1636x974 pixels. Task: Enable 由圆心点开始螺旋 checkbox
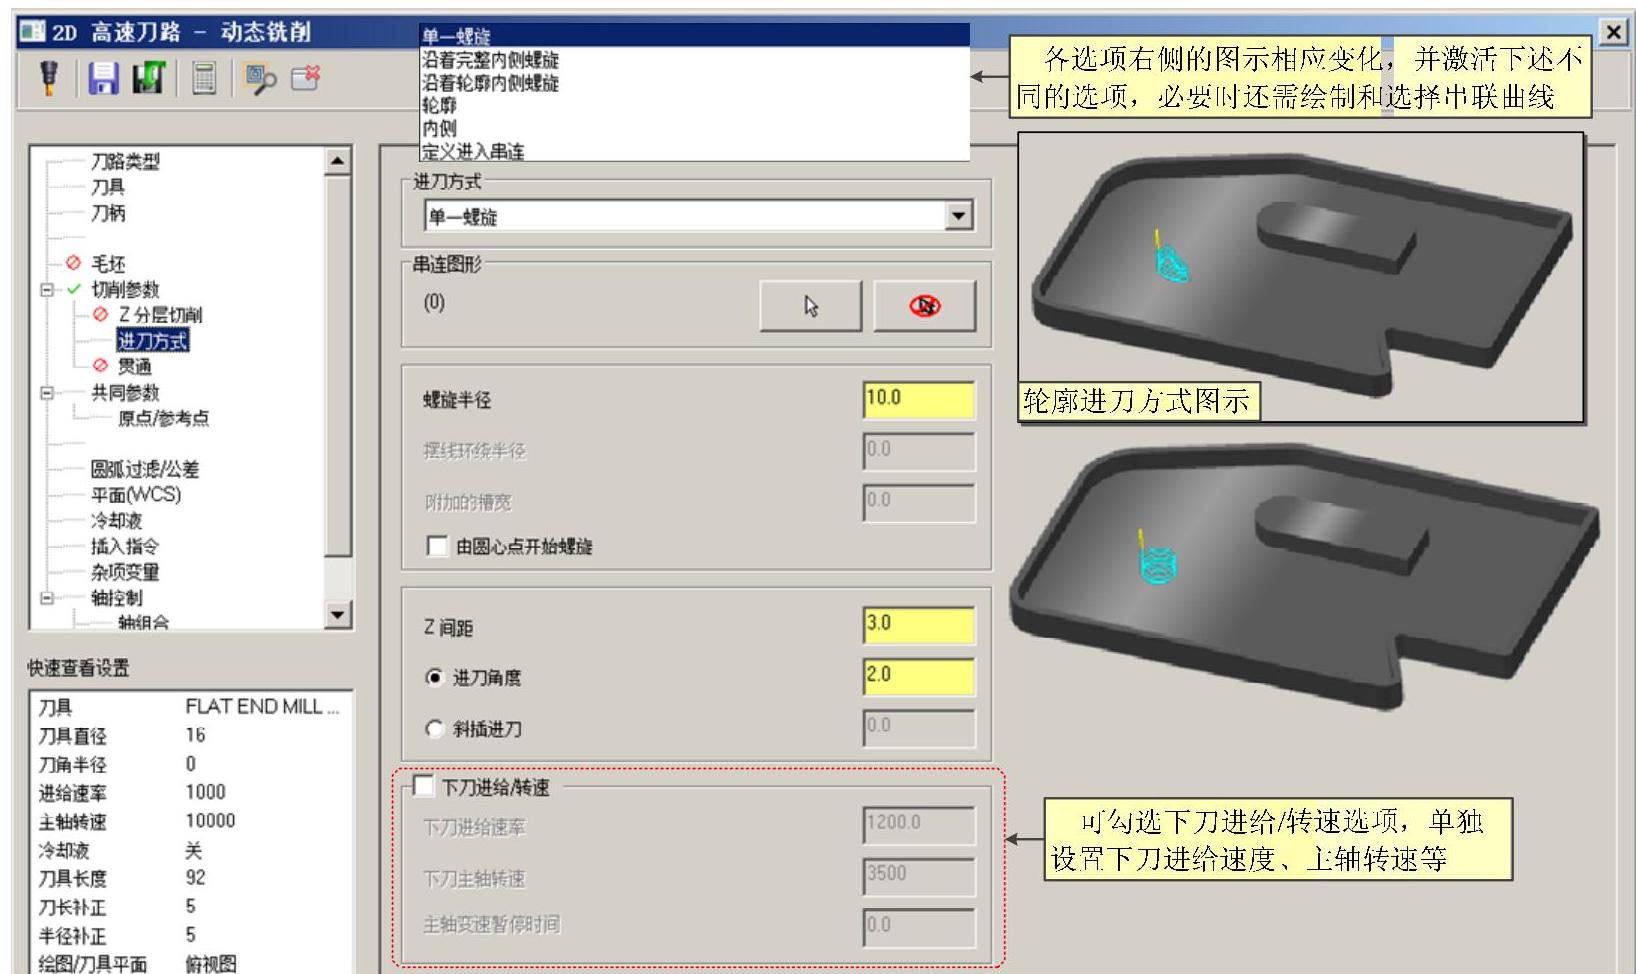point(437,546)
